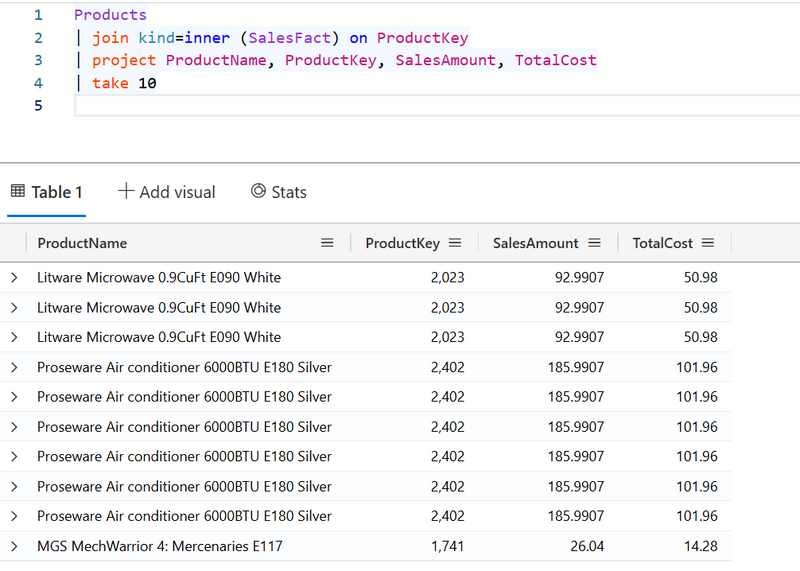Sort by the SalesAmount column header
The height and width of the screenshot is (571, 800).
point(536,243)
